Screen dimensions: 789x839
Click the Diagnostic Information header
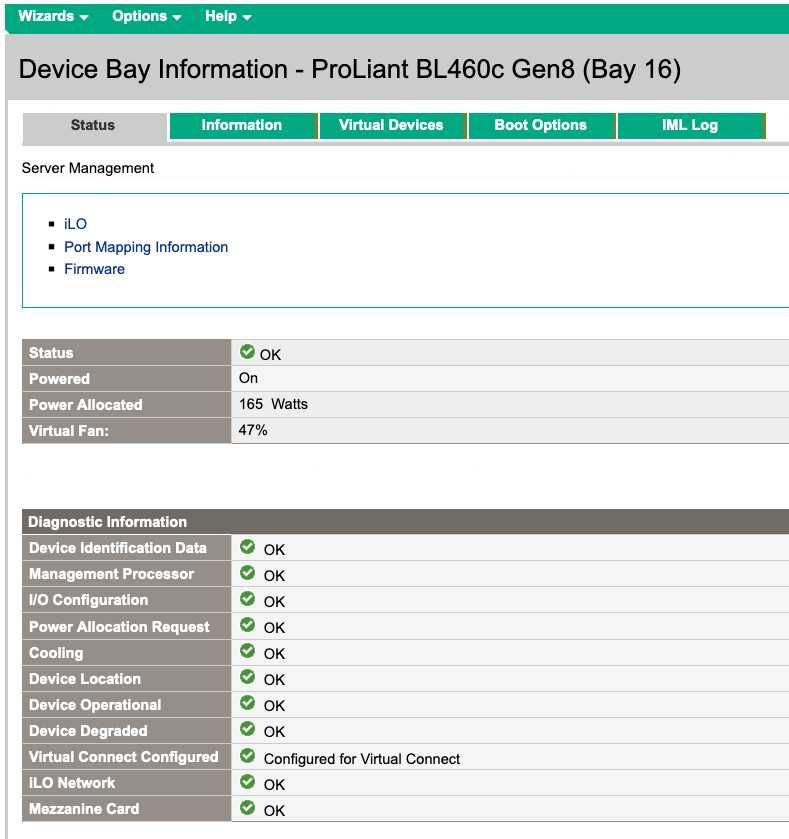108,522
